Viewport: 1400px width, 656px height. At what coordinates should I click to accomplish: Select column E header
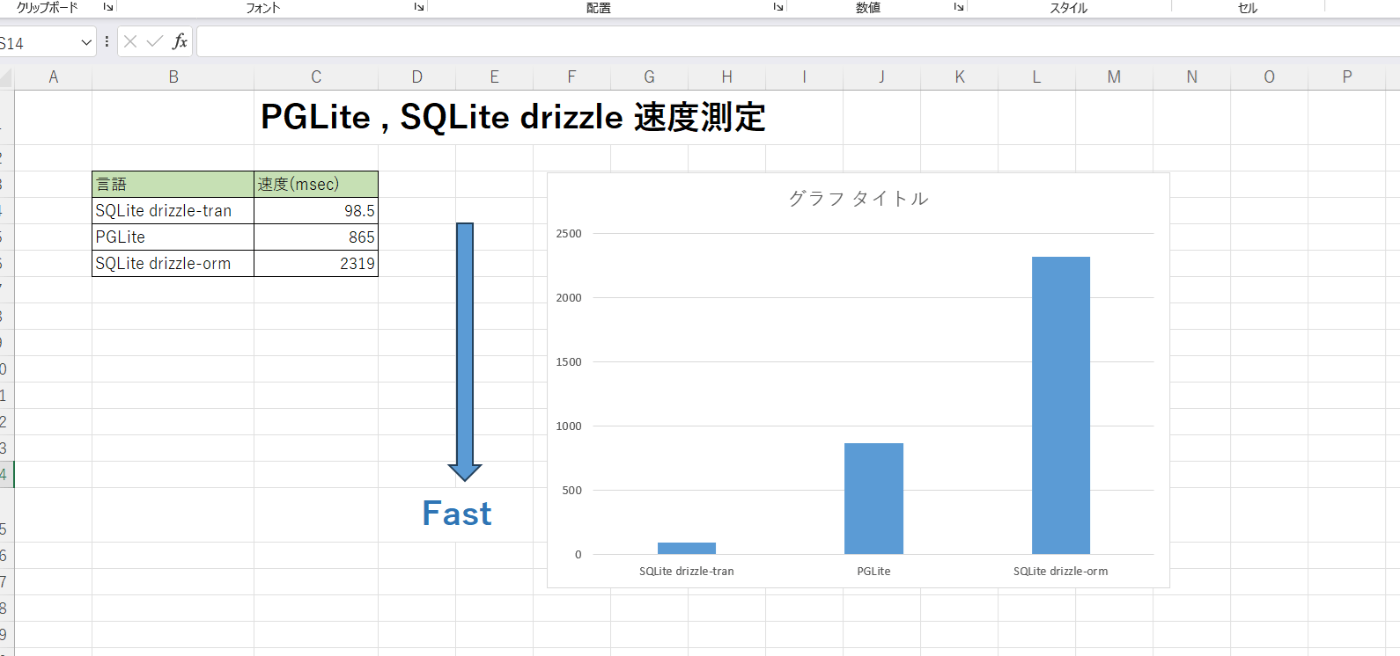coord(494,77)
